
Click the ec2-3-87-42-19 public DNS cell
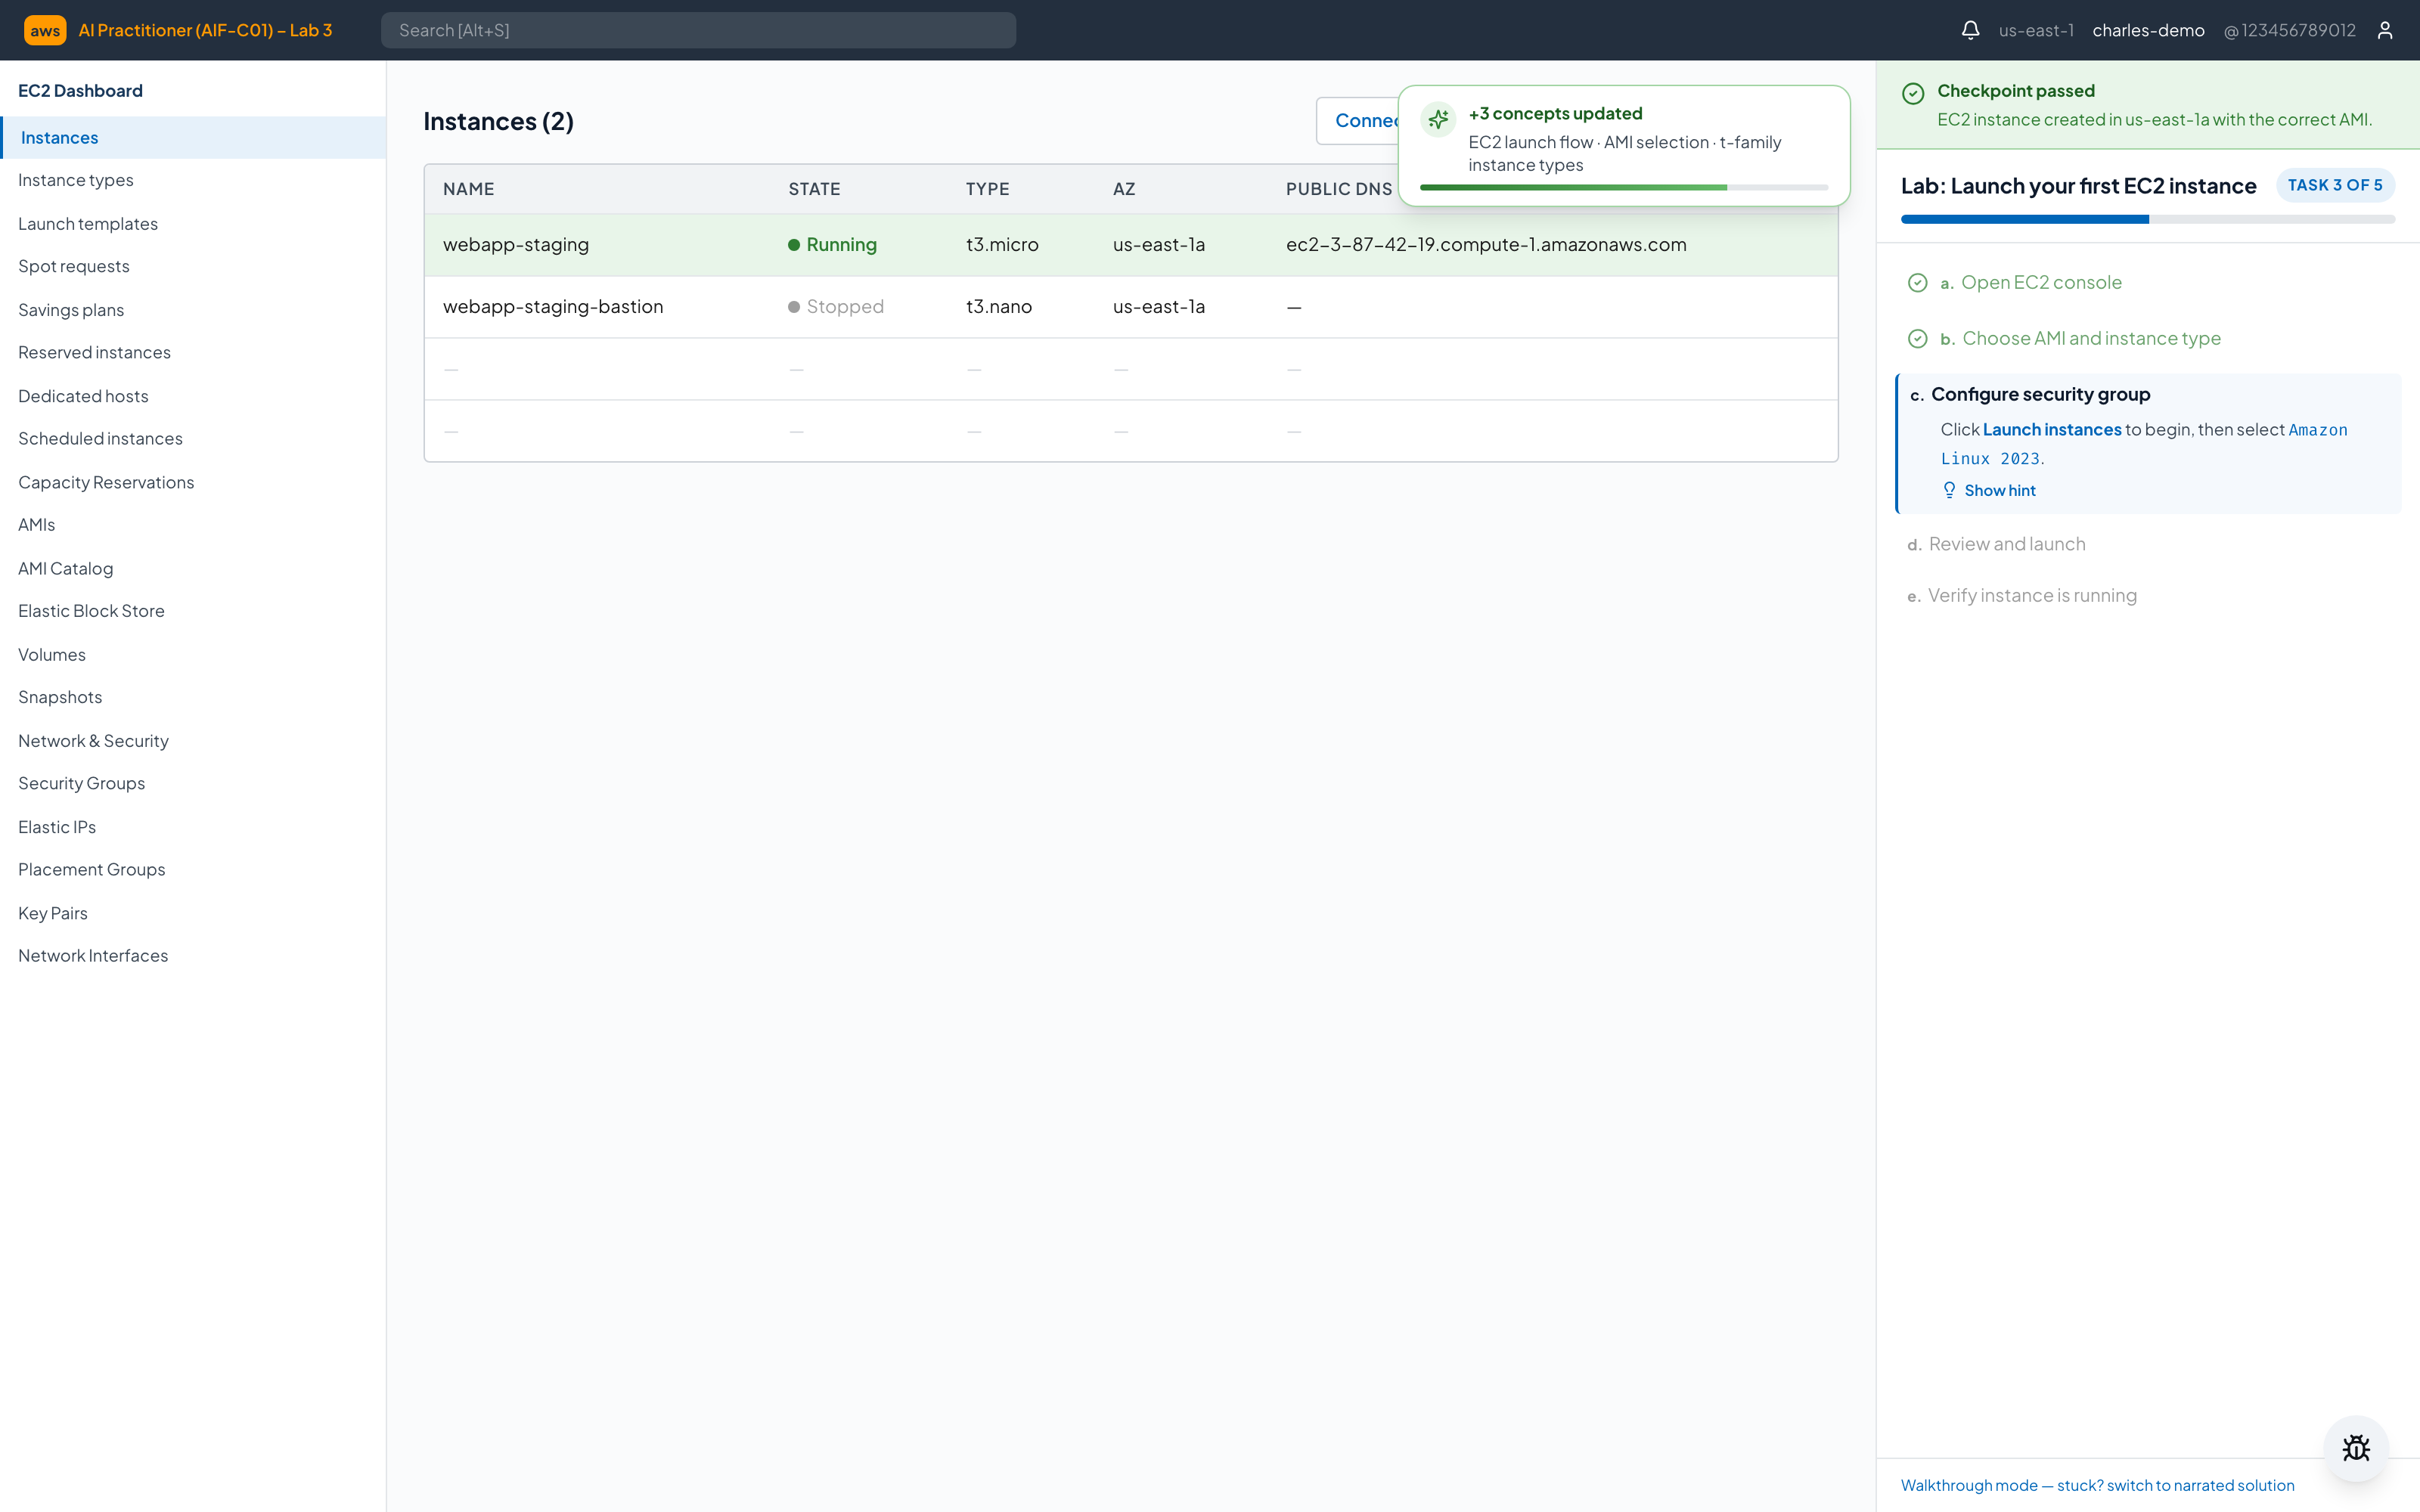pyautogui.click(x=1486, y=245)
